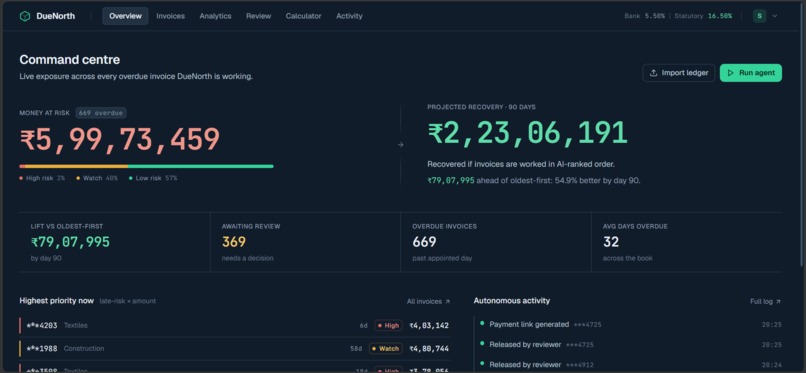Go to the Analytics tab

click(x=215, y=16)
